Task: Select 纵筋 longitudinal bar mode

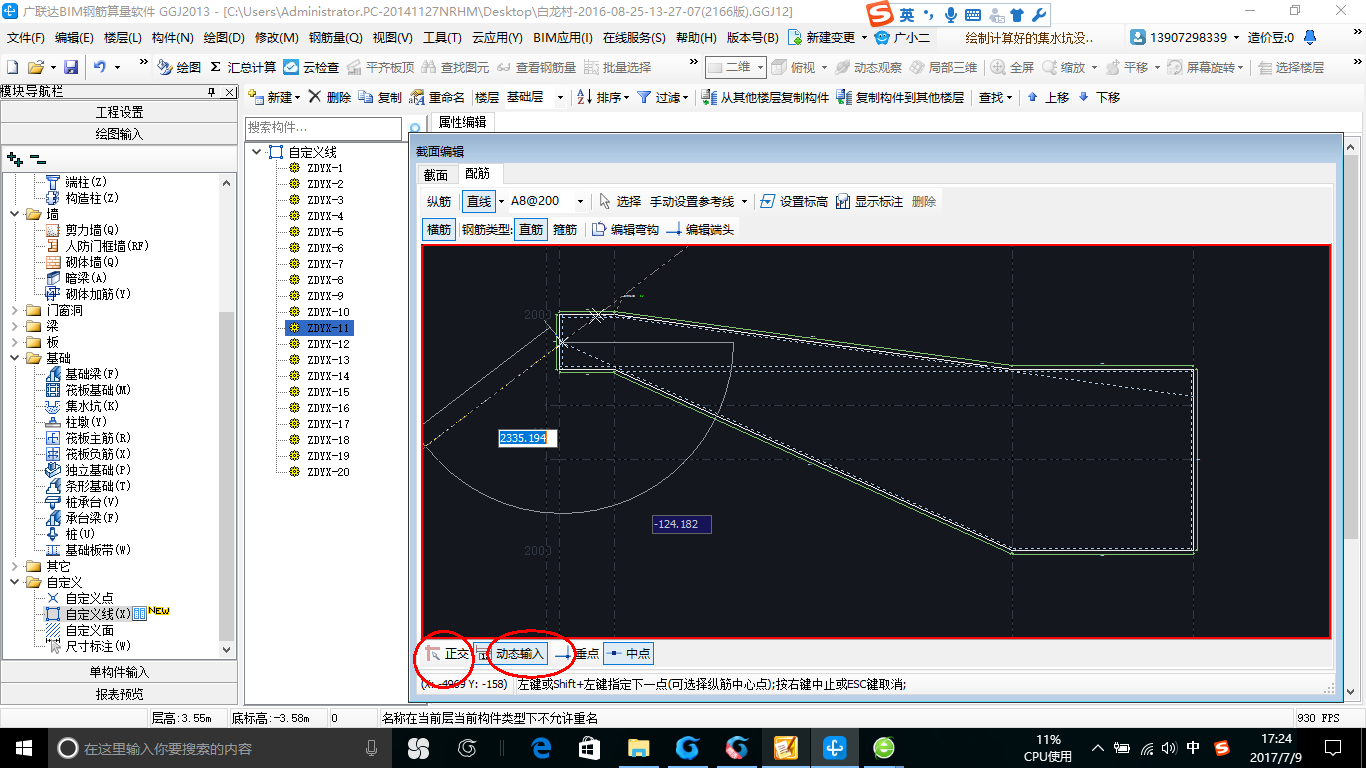Action: 439,201
